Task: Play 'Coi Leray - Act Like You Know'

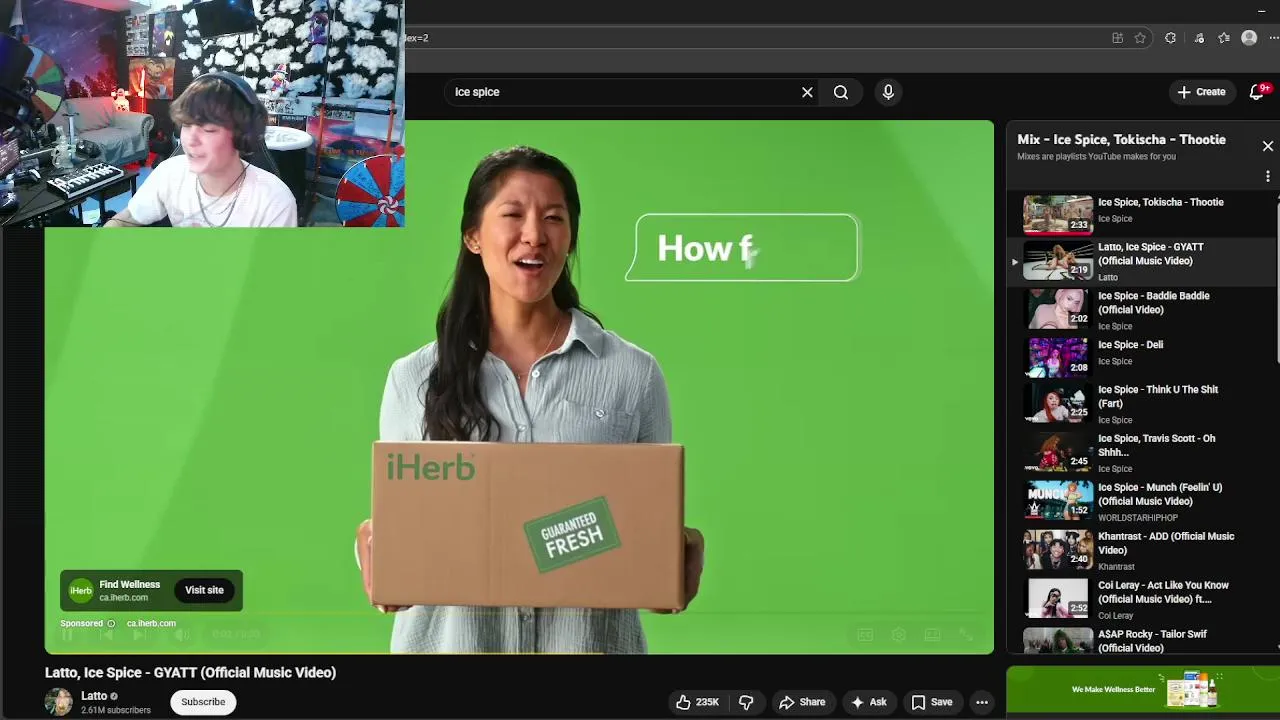Action: 1141,599
